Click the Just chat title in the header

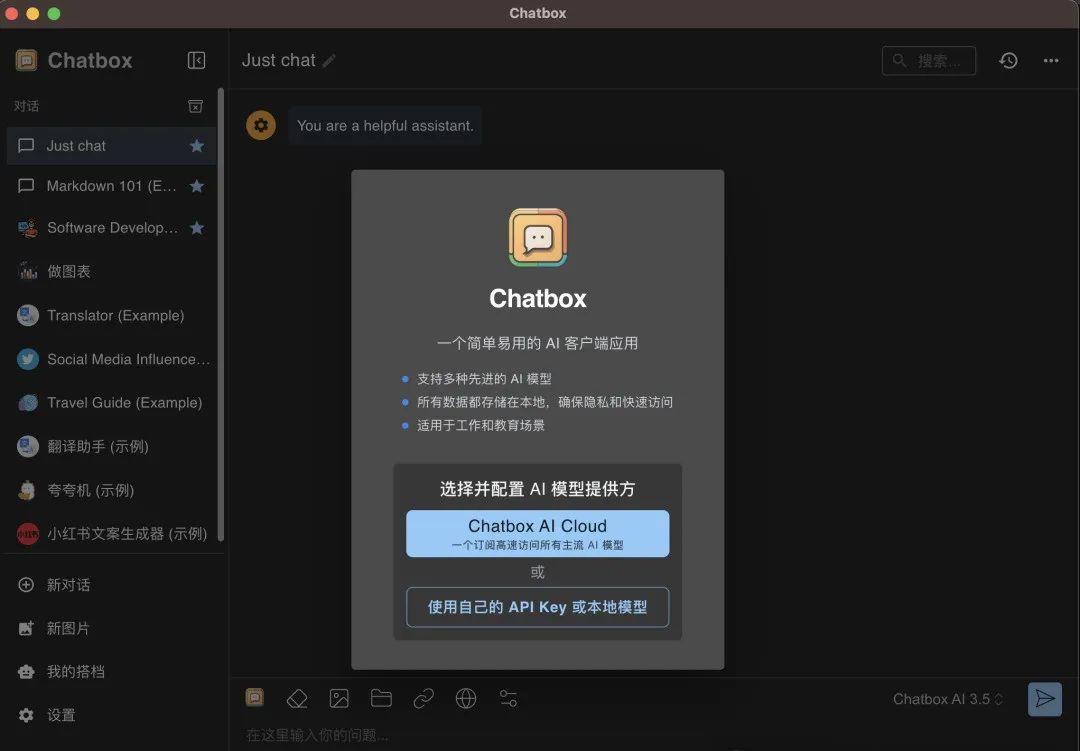[x=278, y=61]
